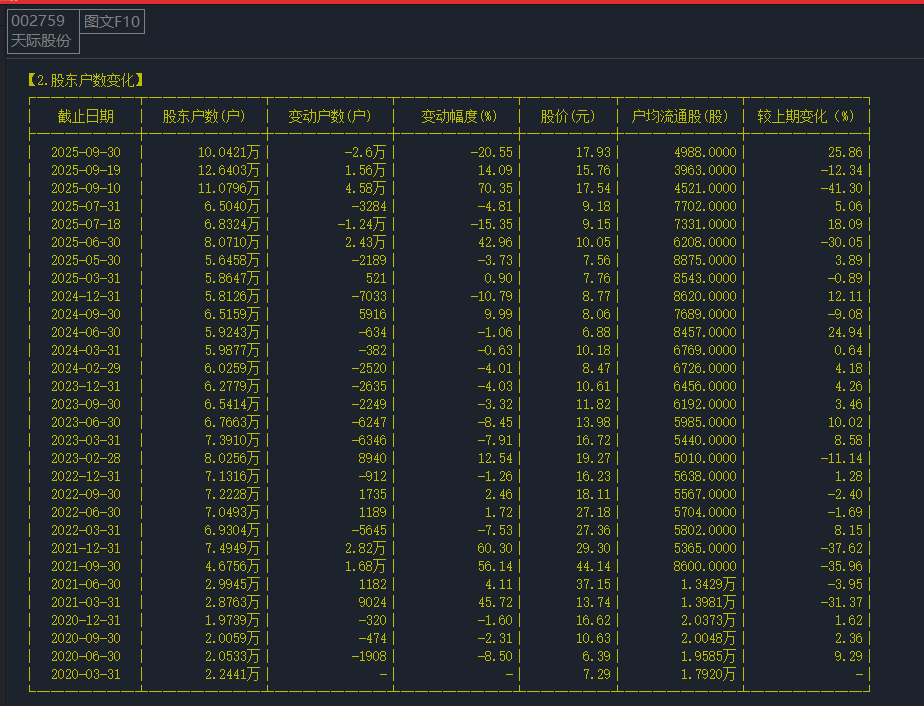Select change value -3284
This screenshot has height=706, width=924.
[369, 206]
